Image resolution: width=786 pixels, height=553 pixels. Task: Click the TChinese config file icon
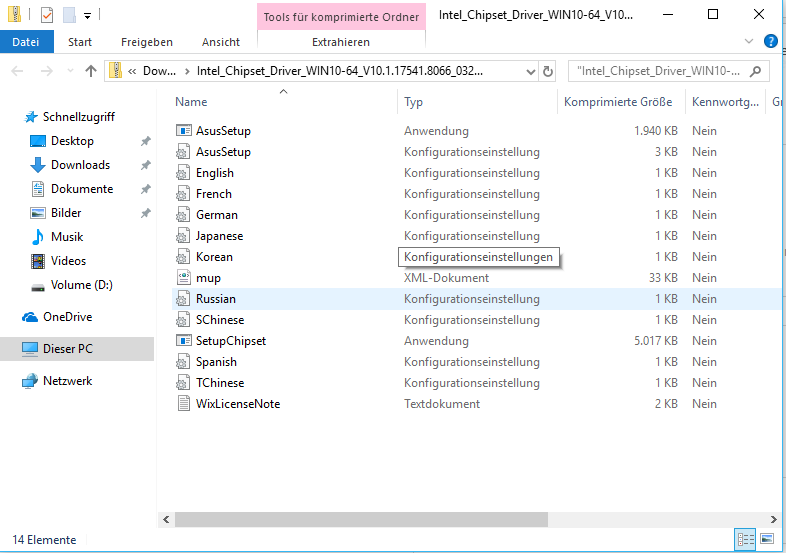tap(183, 383)
